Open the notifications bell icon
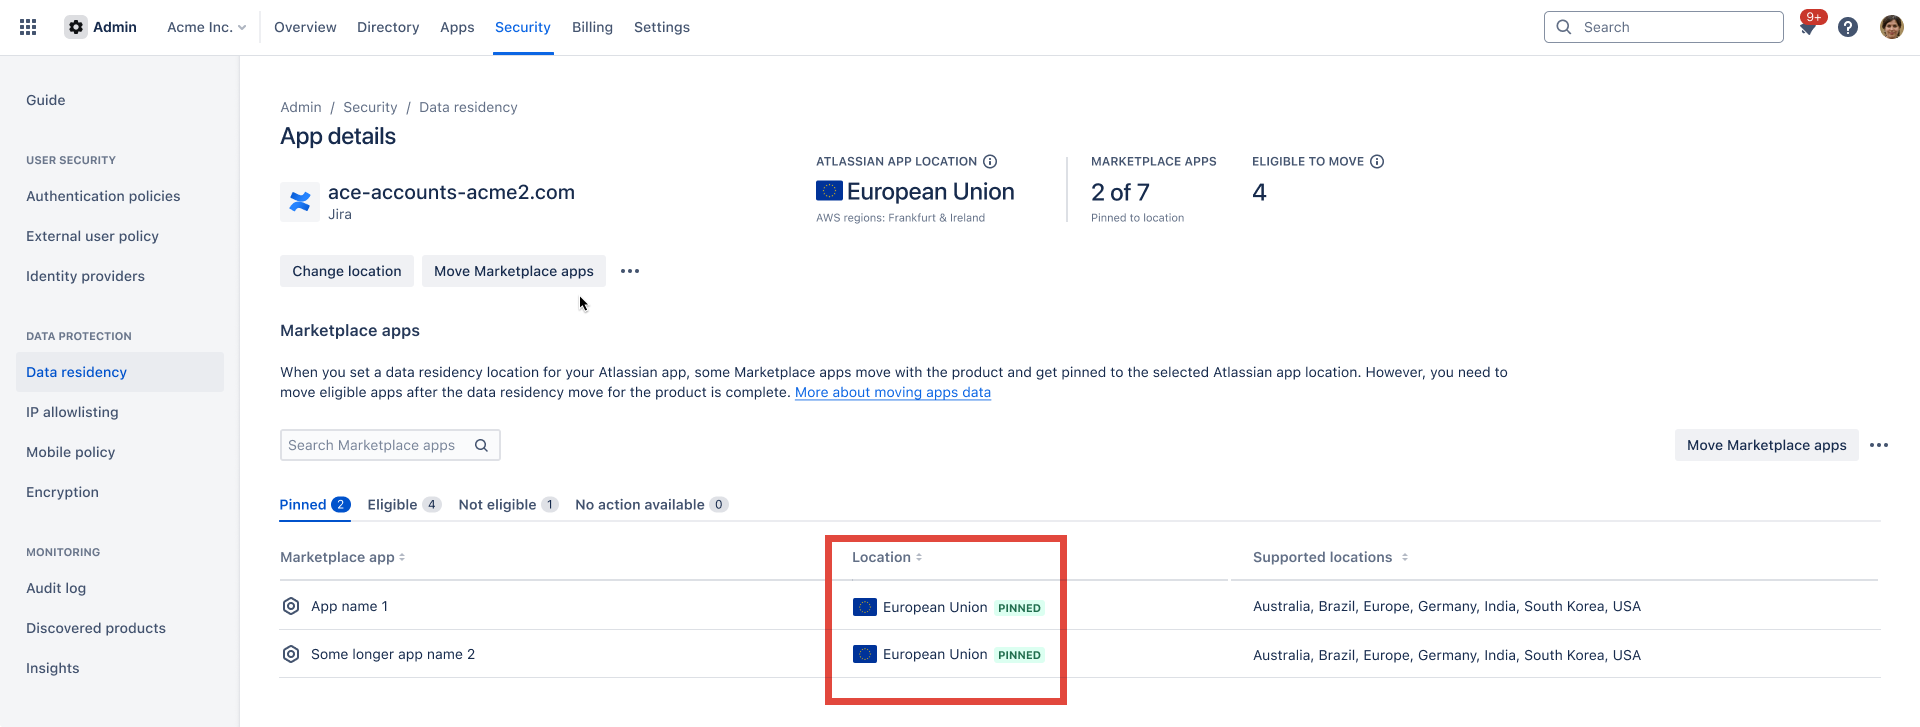 1808,27
